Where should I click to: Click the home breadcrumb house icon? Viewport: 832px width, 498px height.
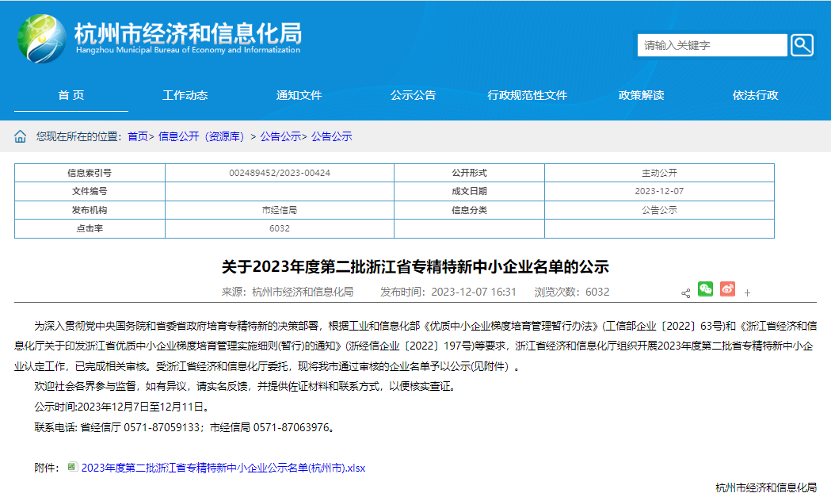(20, 137)
